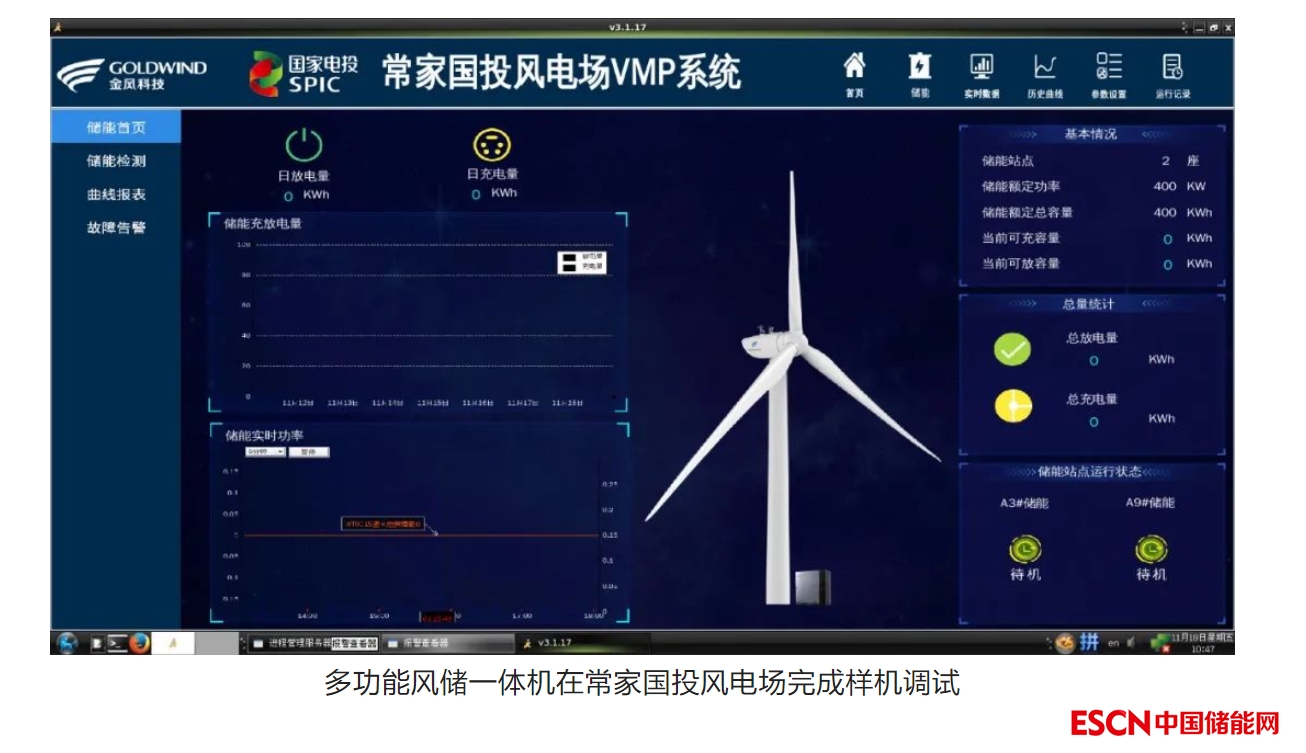Click the green 日放电量 power icon
This screenshot has width=1306, height=753.
[x=304, y=146]
